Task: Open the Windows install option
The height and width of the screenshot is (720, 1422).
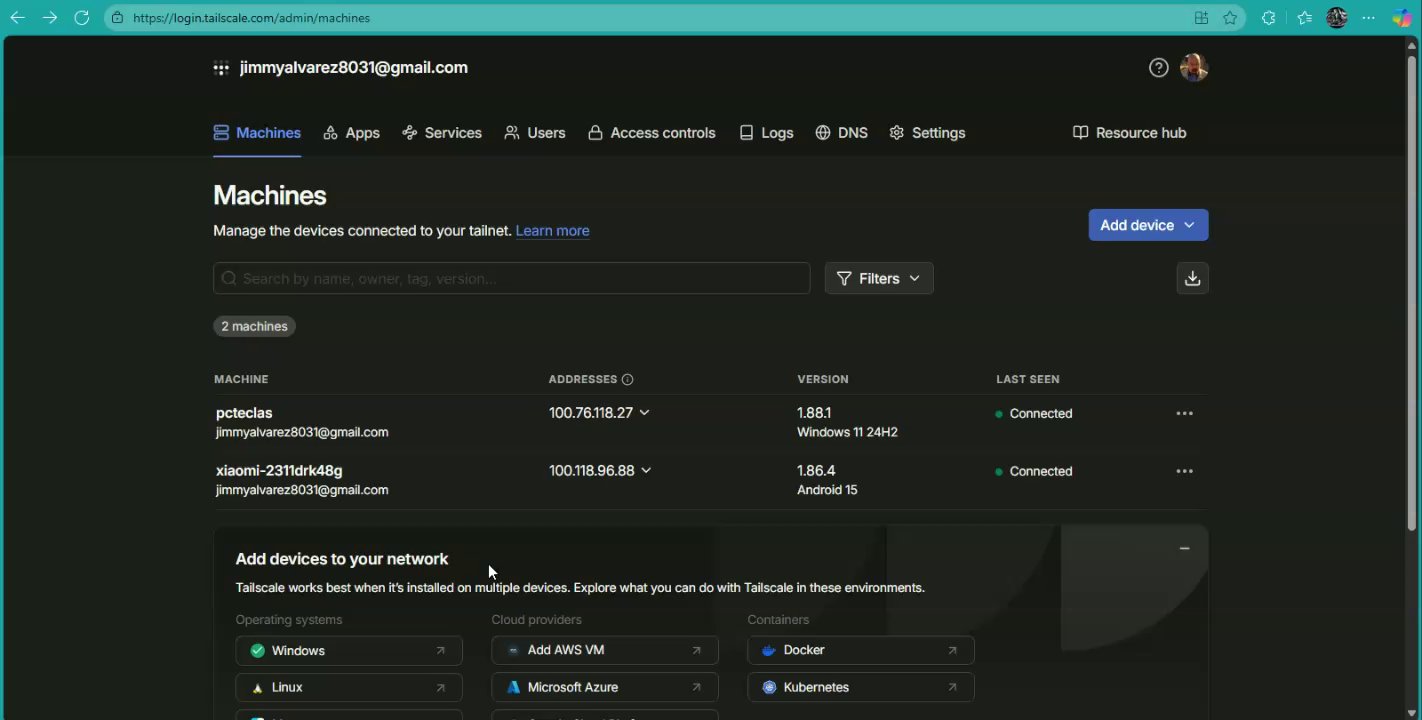Action: point(349,650)
